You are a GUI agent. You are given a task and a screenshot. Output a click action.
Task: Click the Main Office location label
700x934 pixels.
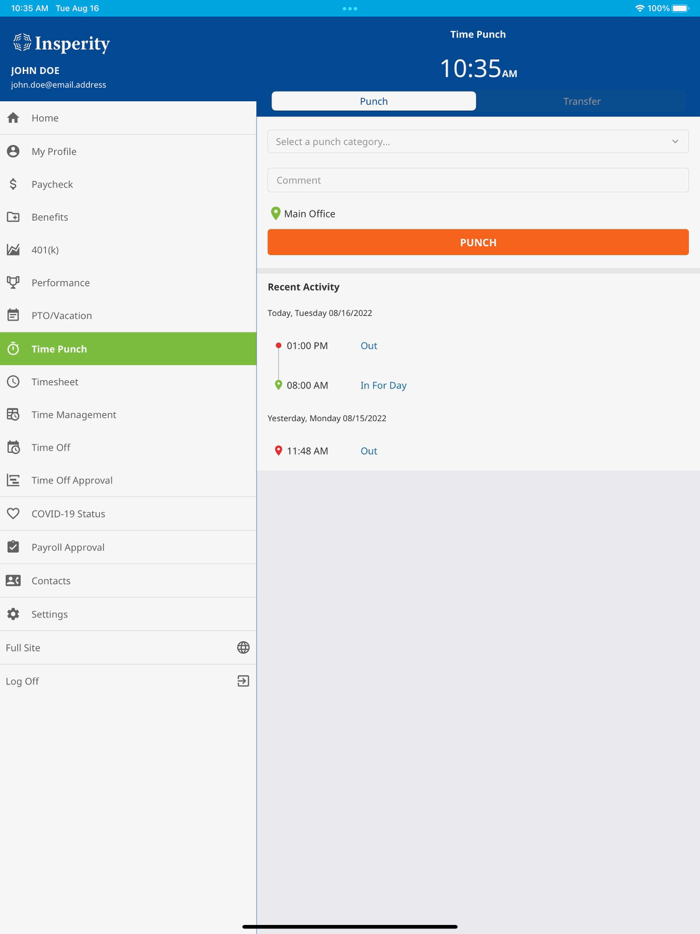[x=309, y=213]
